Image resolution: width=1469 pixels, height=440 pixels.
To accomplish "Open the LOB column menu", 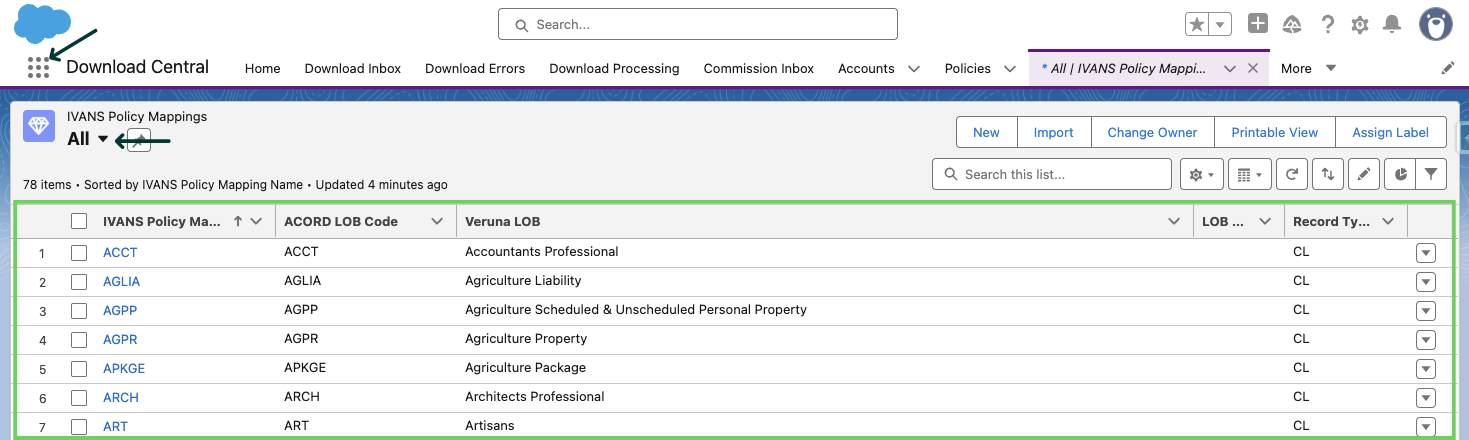I will click(1265, 222).
